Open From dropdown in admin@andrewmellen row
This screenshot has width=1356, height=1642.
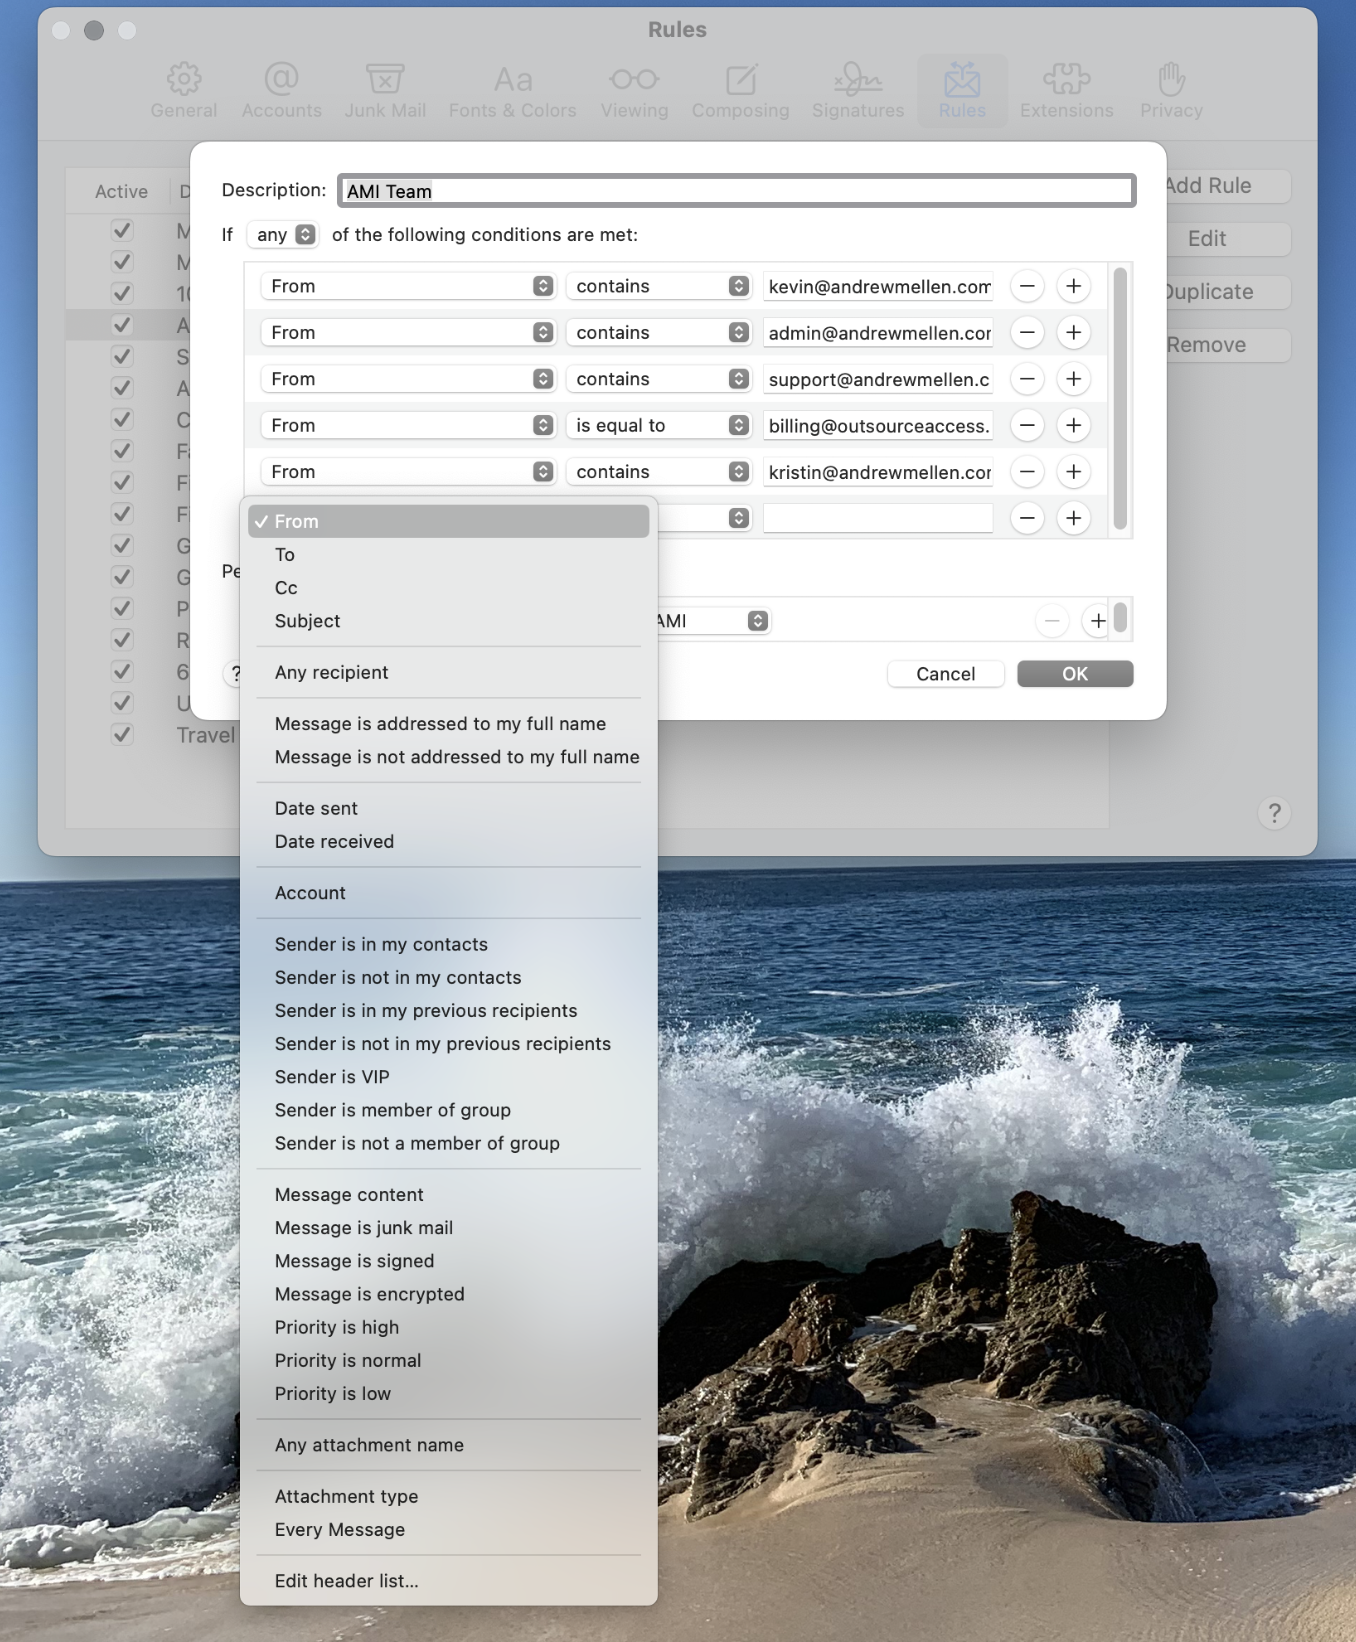coord(408,332)
